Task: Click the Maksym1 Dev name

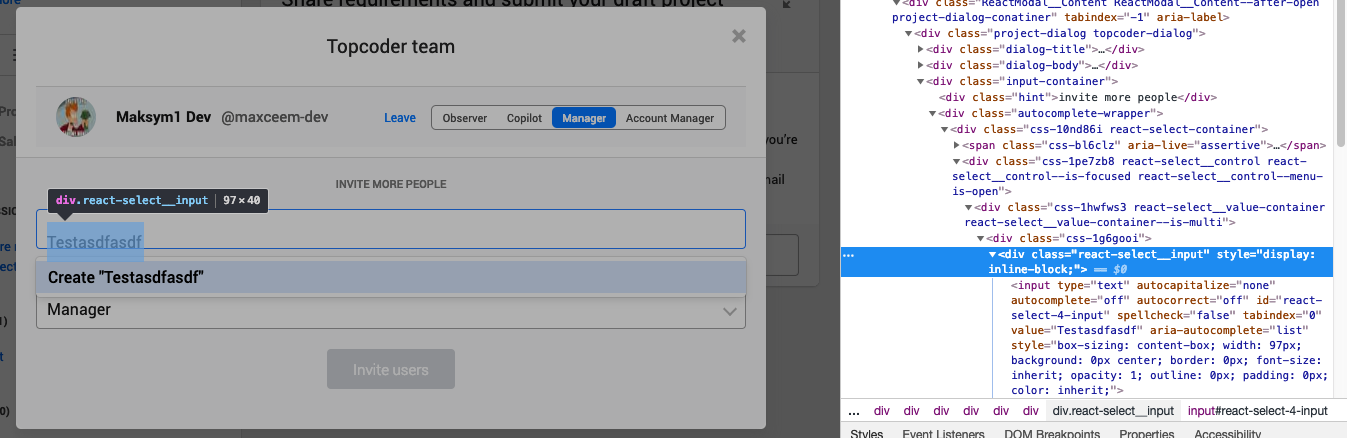Action: pyautogui.click(x=163, y=117)
